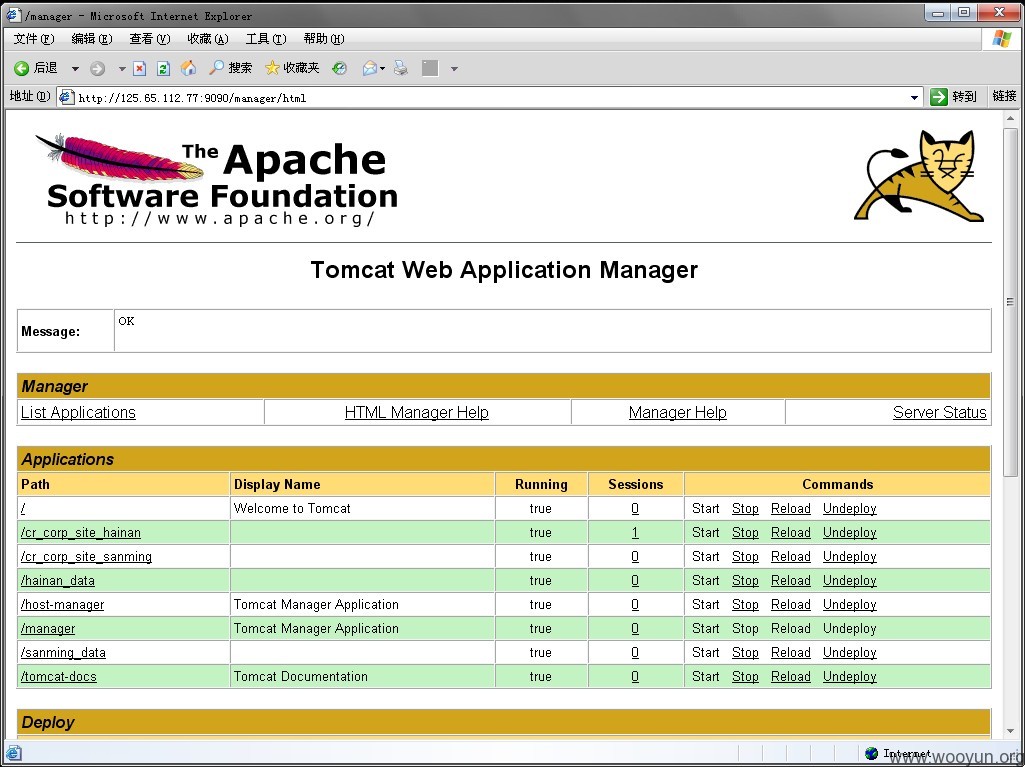Undeploy the /tomcat-docs application
Image resolution: width=1025 pixels, height=767 pixels.
click(850, 677)
